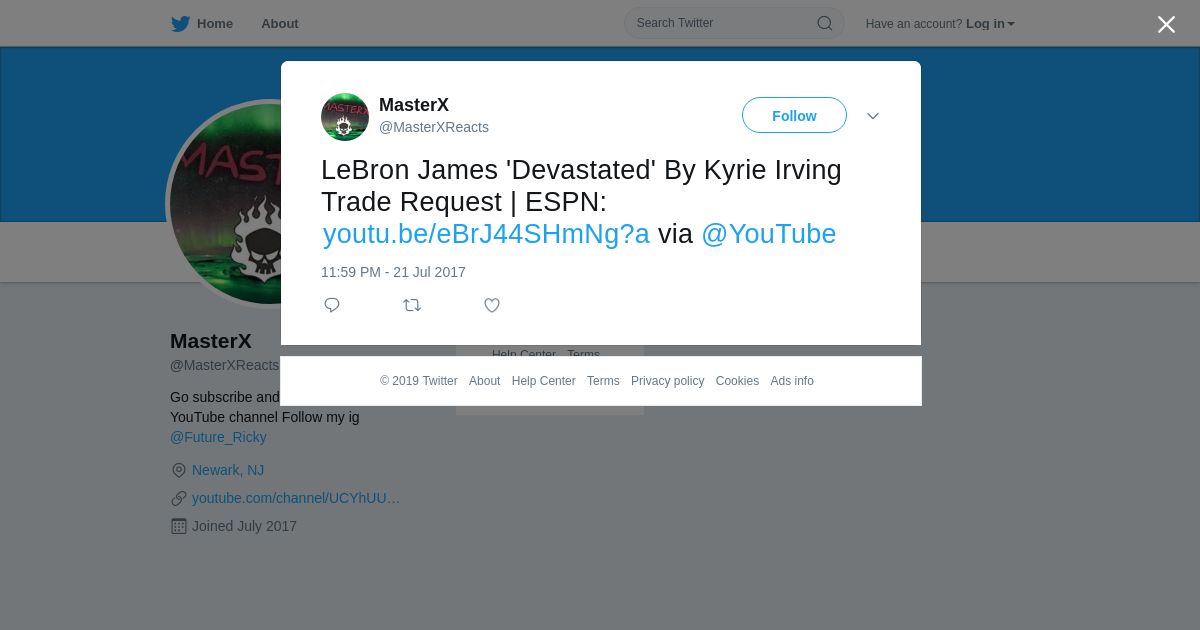Like the tweet with heart icon
This screenshot has height=630, width=1200.
pos(492,305)
